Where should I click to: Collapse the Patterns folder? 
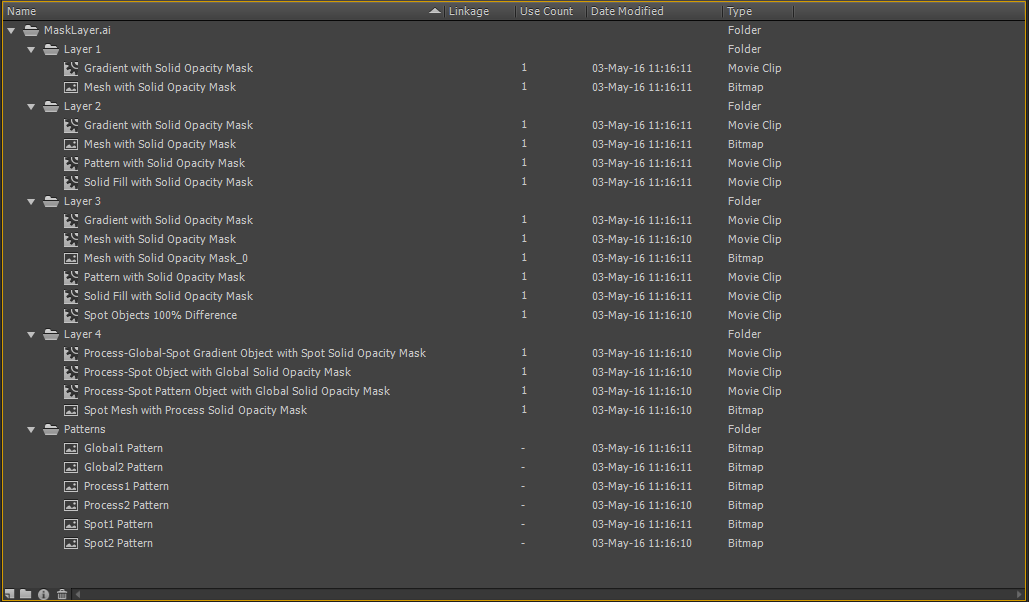[x=31, y=430]
